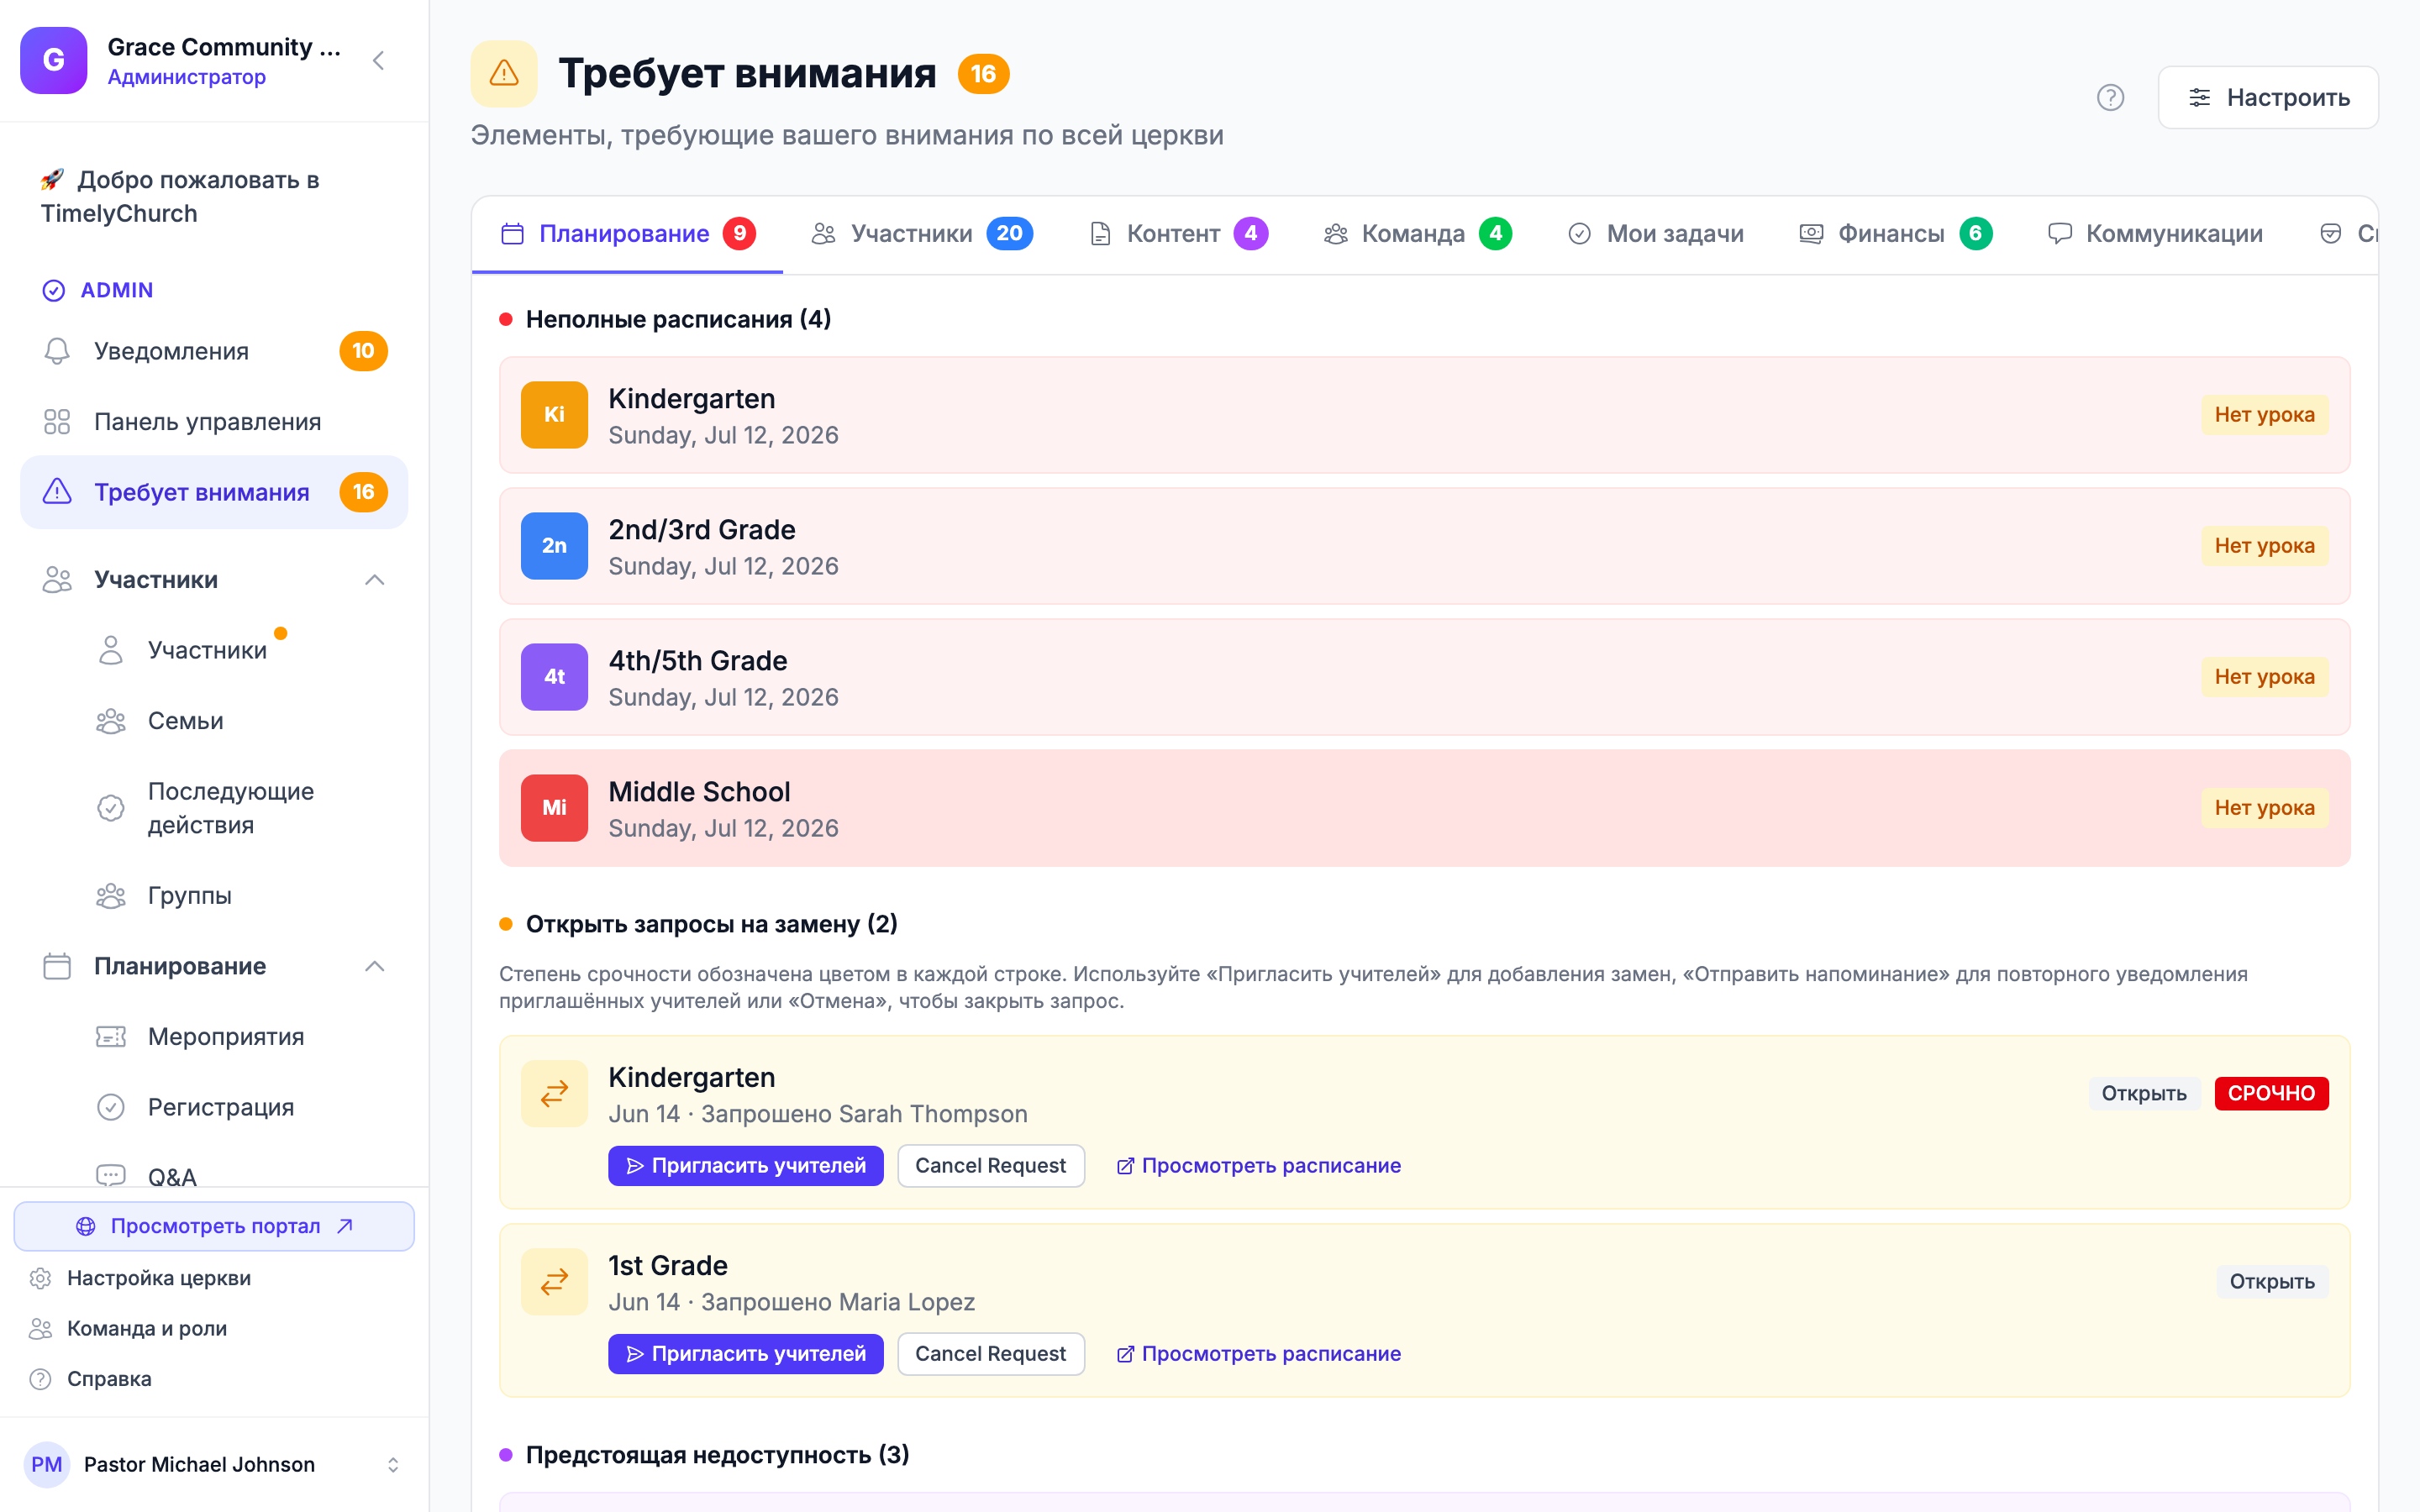Open the 2nd/3rd Grade '2n' avatar
Image resolution: width=2420 pixels, height=1512 pixels.
[554, 545]
